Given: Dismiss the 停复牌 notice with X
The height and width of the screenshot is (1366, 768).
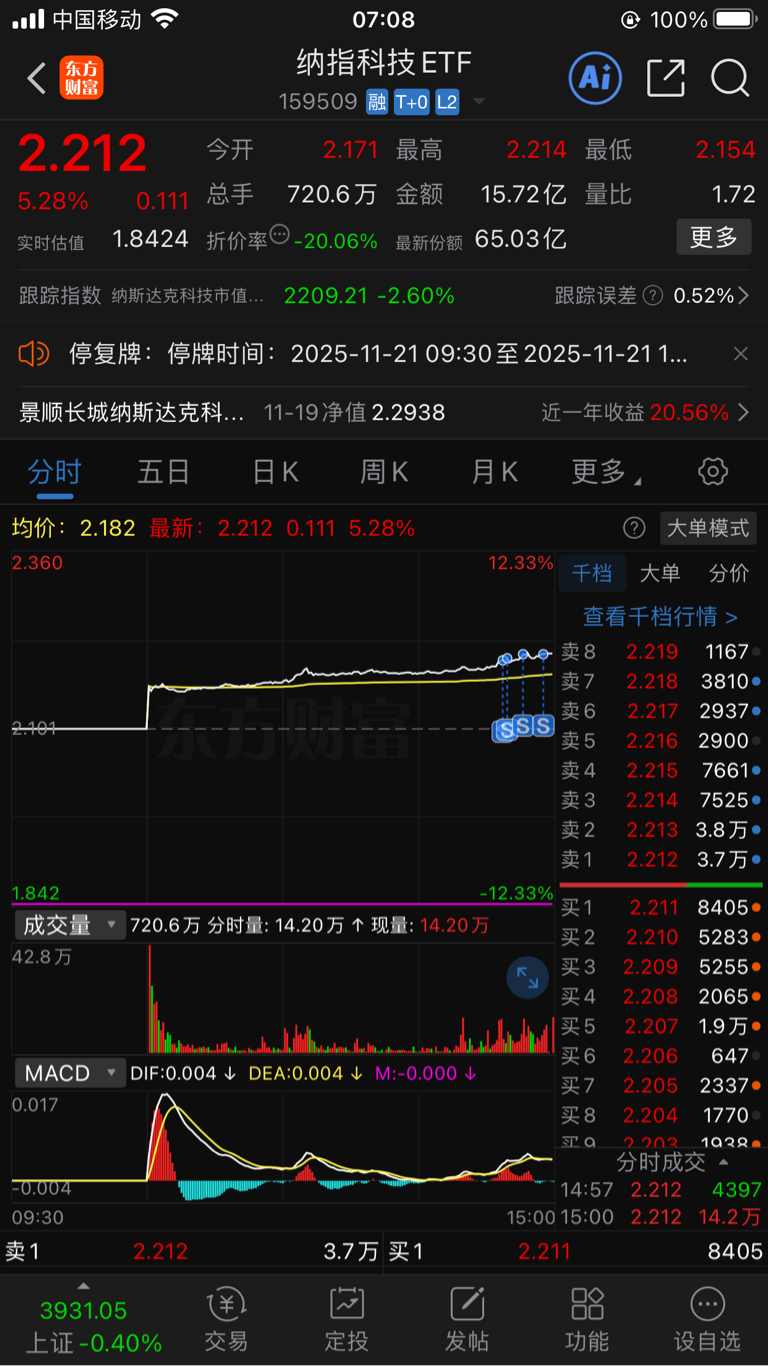Looking at the screenshot, I should point(741,354).
